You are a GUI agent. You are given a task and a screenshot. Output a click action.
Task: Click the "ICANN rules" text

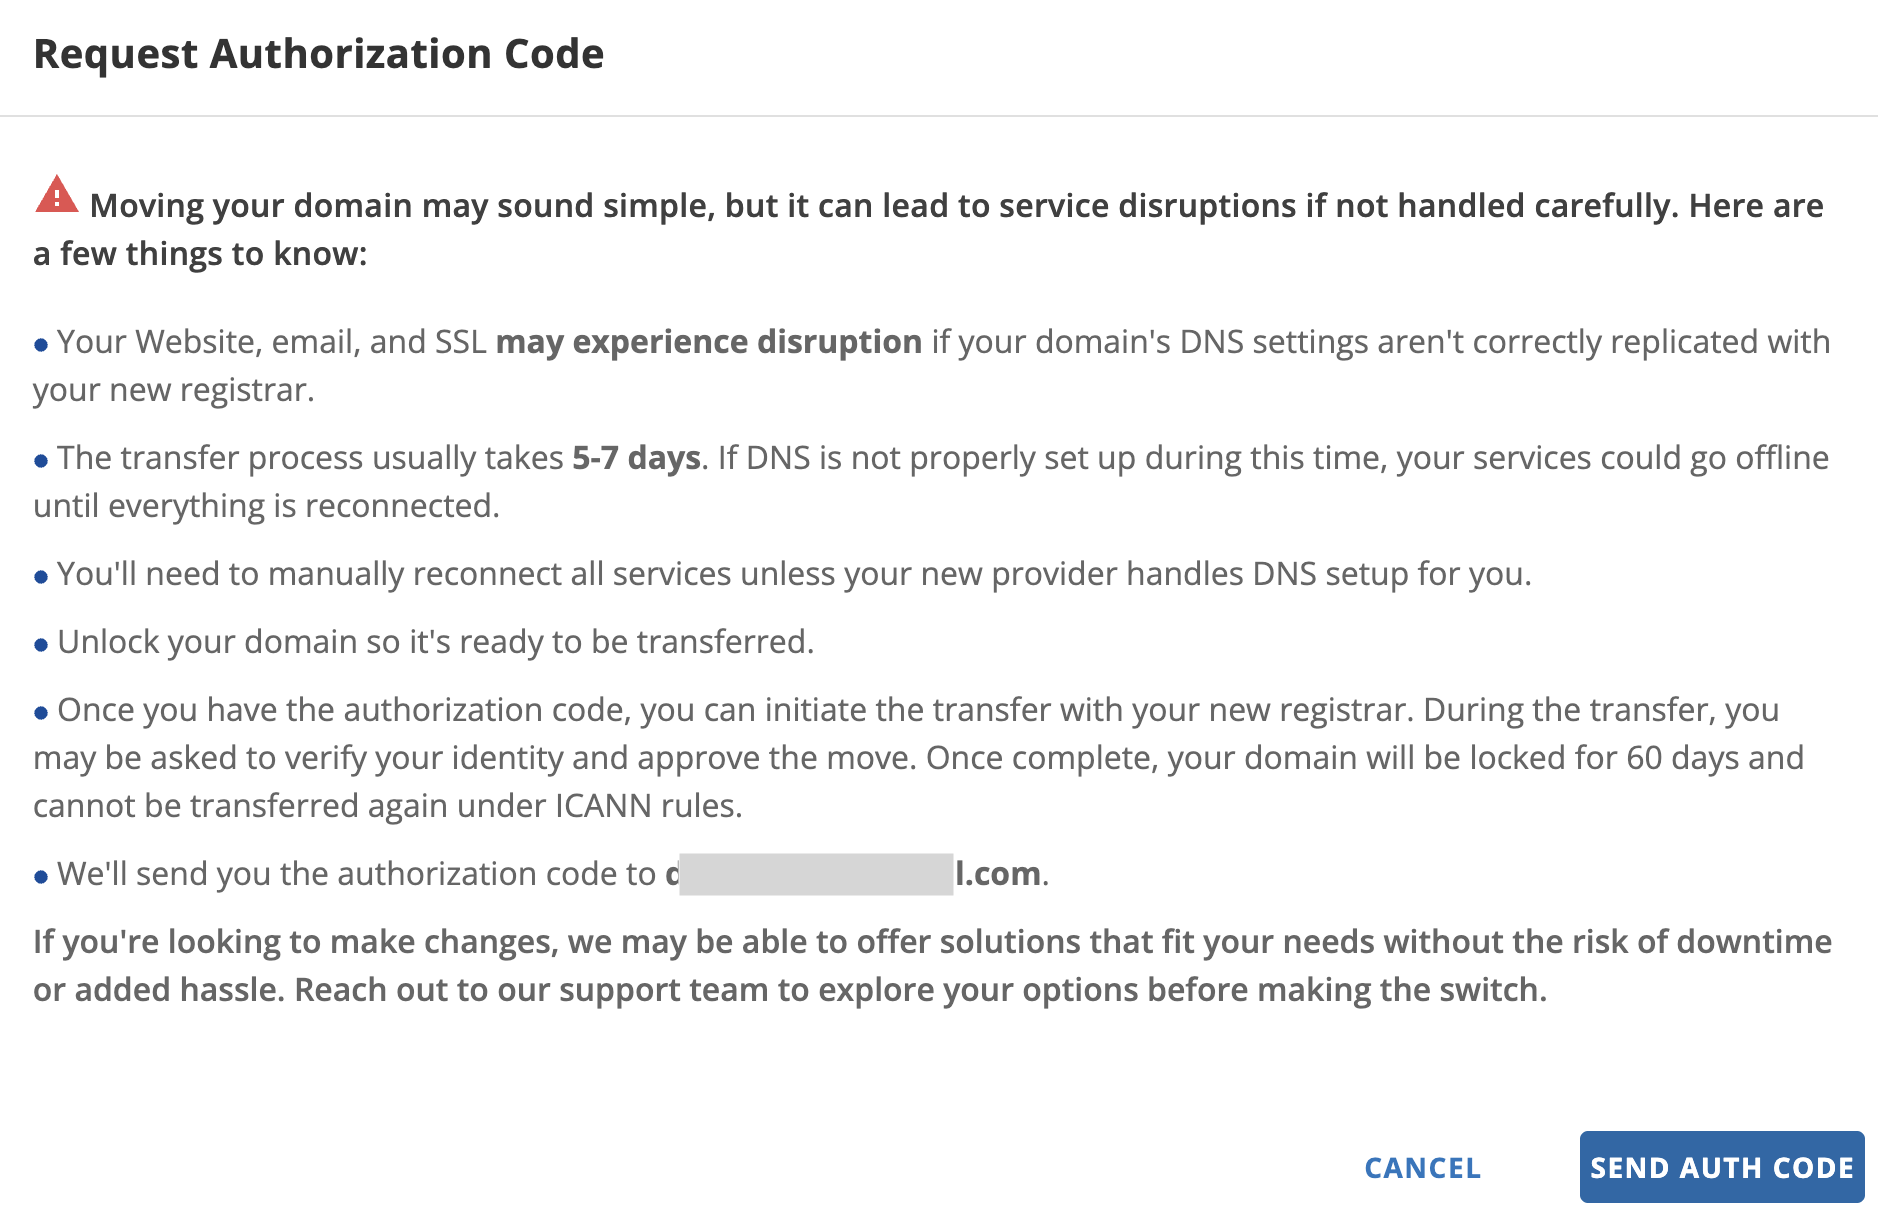pyautogui.click(x=647, y=806)
